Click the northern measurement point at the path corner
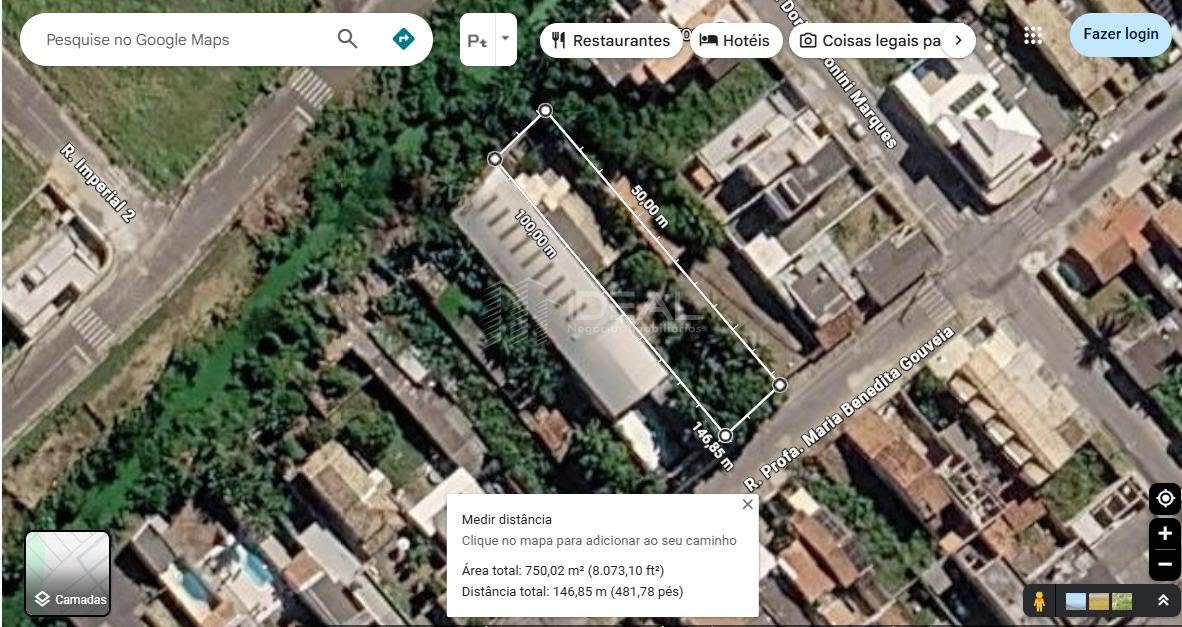This screenshot has width=1182, height=627. click(x=545, y=111)
